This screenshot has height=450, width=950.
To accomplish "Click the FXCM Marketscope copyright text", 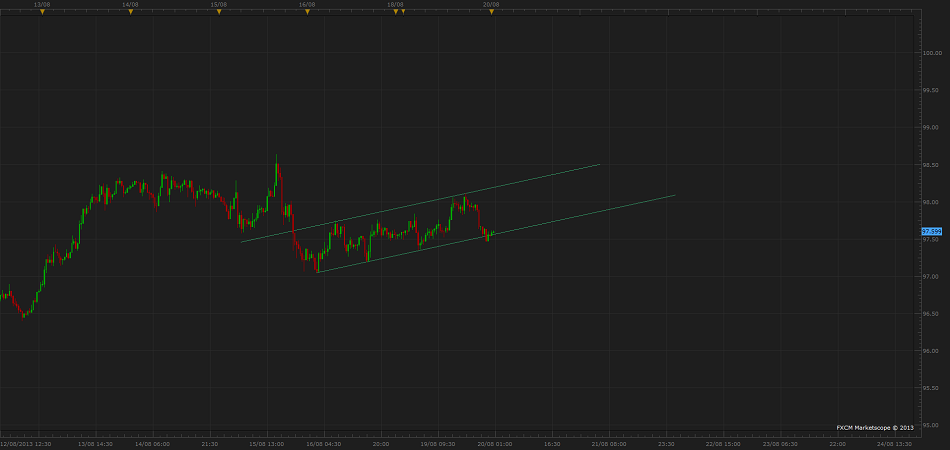I will [874, 427].
